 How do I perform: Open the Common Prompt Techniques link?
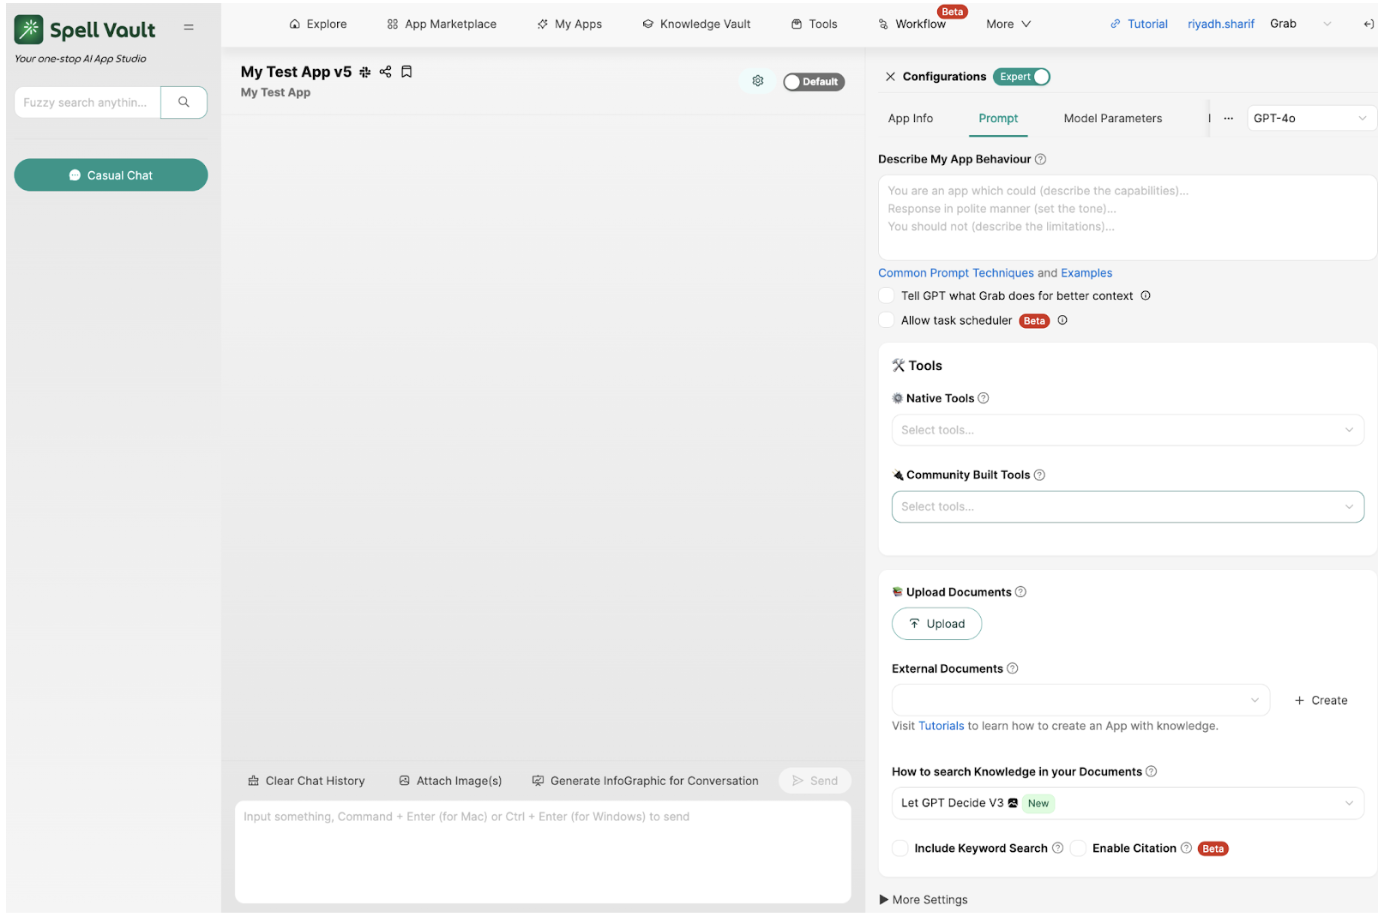click(x=955, y=273)
